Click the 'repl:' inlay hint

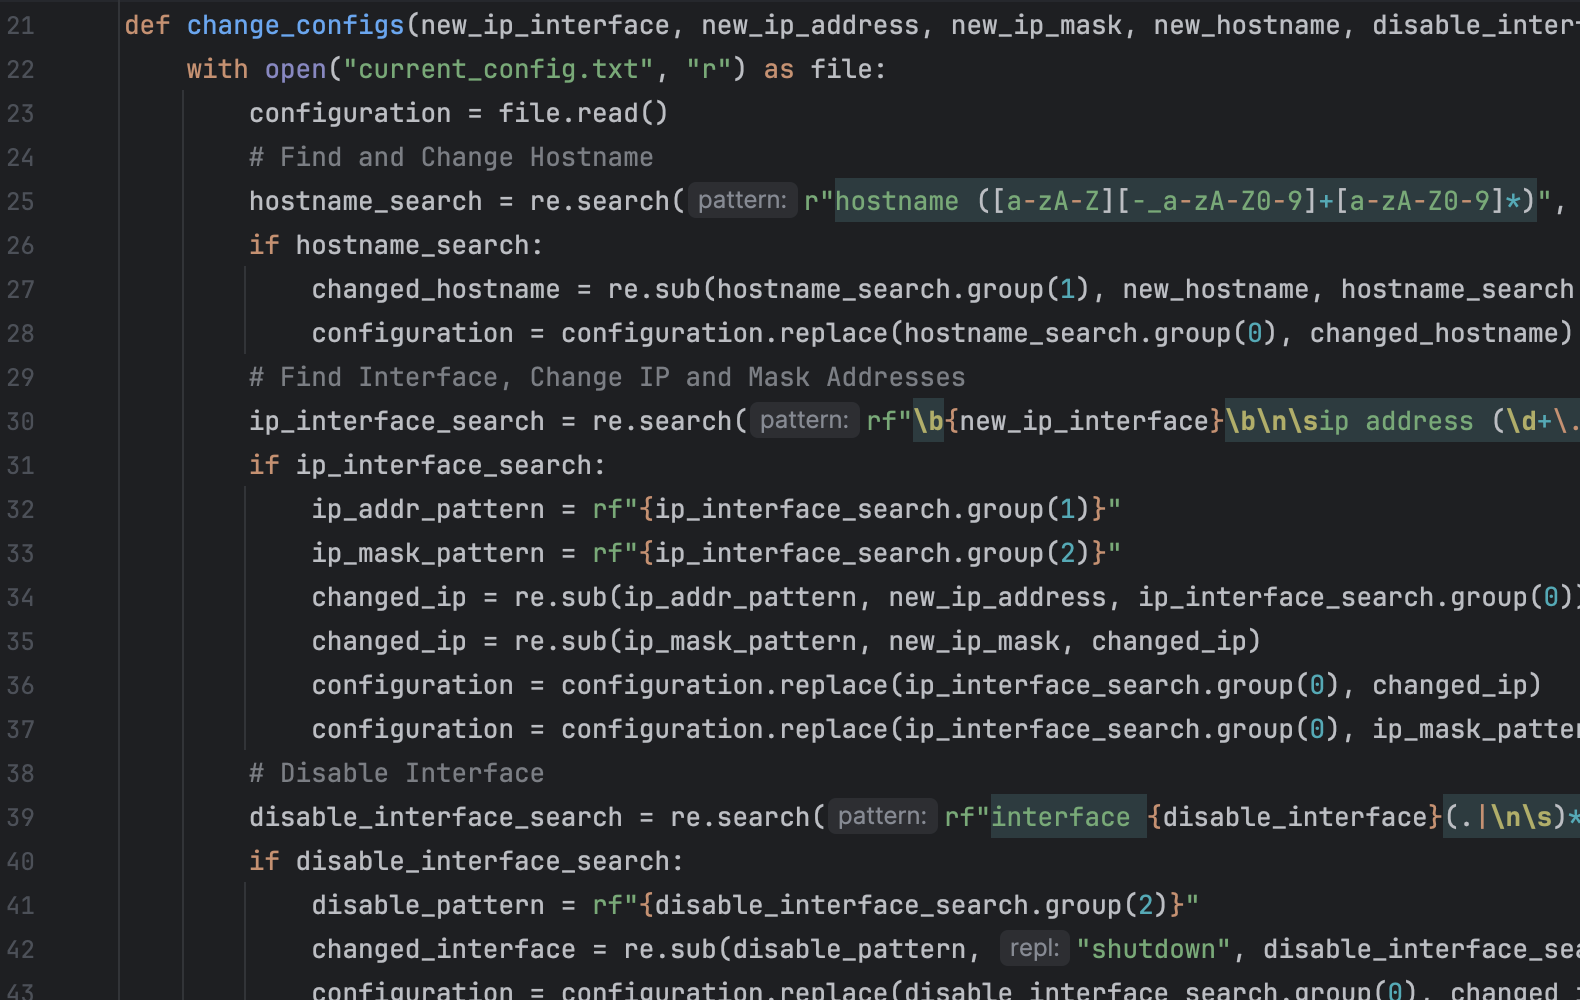pos(1034,948)
